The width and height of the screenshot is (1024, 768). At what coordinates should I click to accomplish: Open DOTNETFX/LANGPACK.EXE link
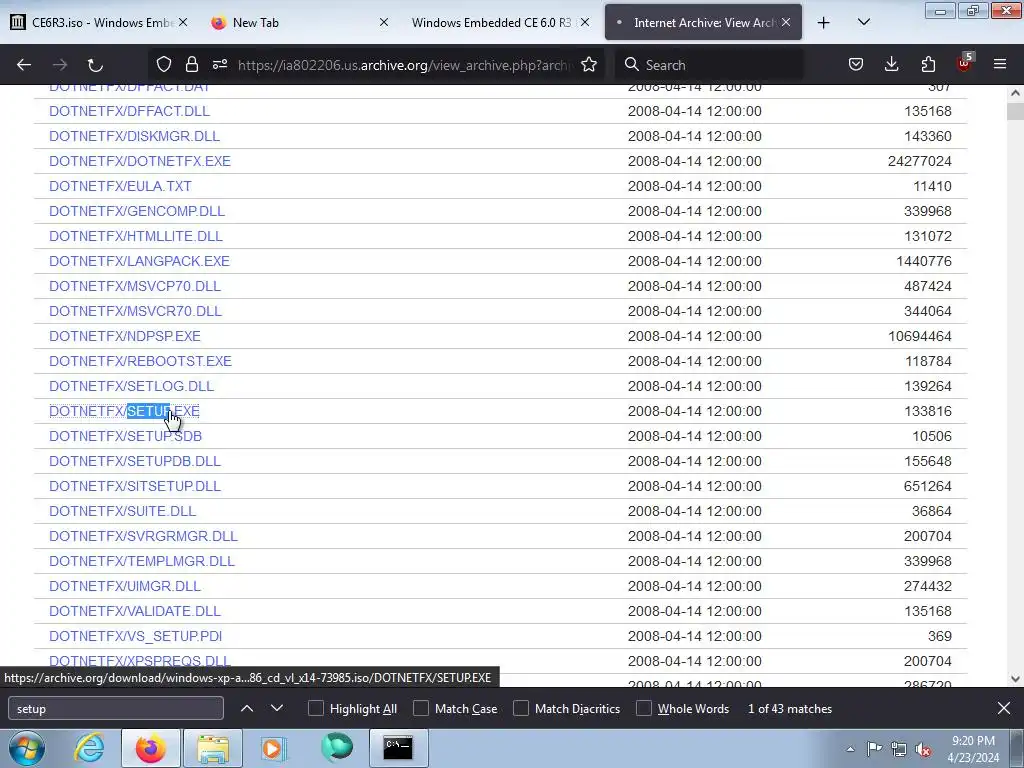139,261
